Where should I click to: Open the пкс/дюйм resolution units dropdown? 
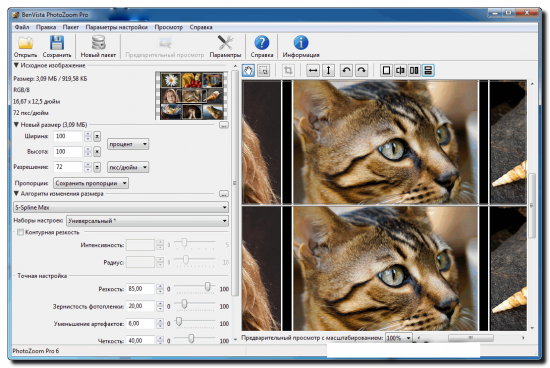coord(128,167)
